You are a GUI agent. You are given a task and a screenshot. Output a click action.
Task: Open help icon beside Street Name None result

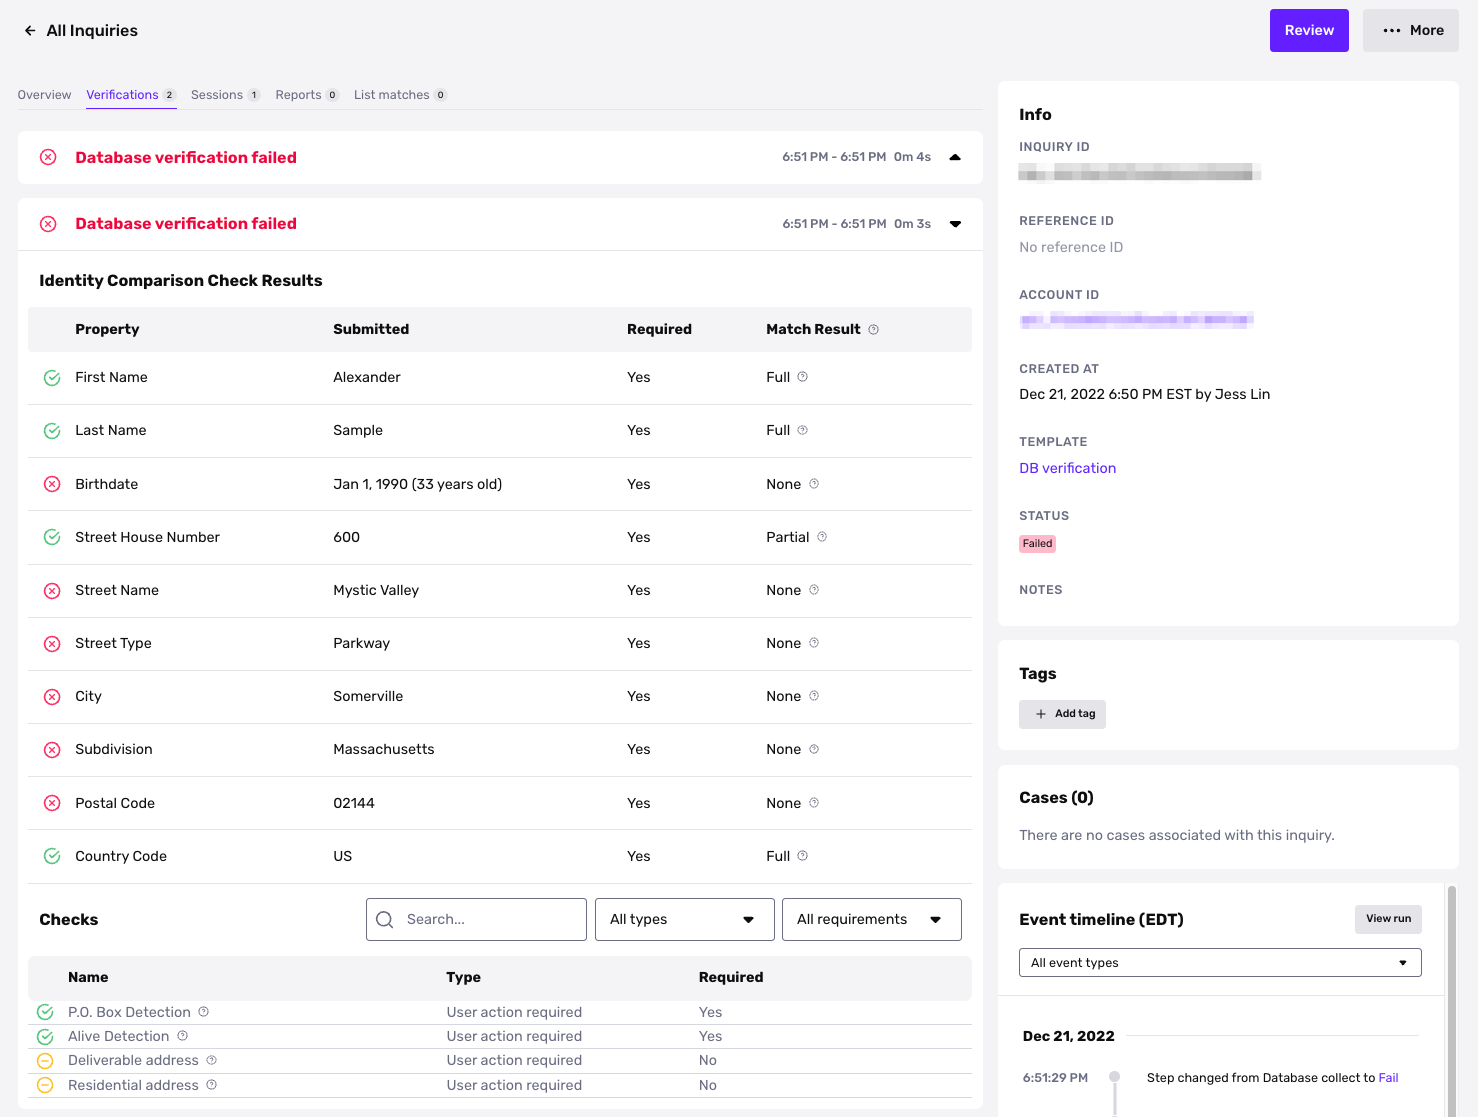pos(814,590)
